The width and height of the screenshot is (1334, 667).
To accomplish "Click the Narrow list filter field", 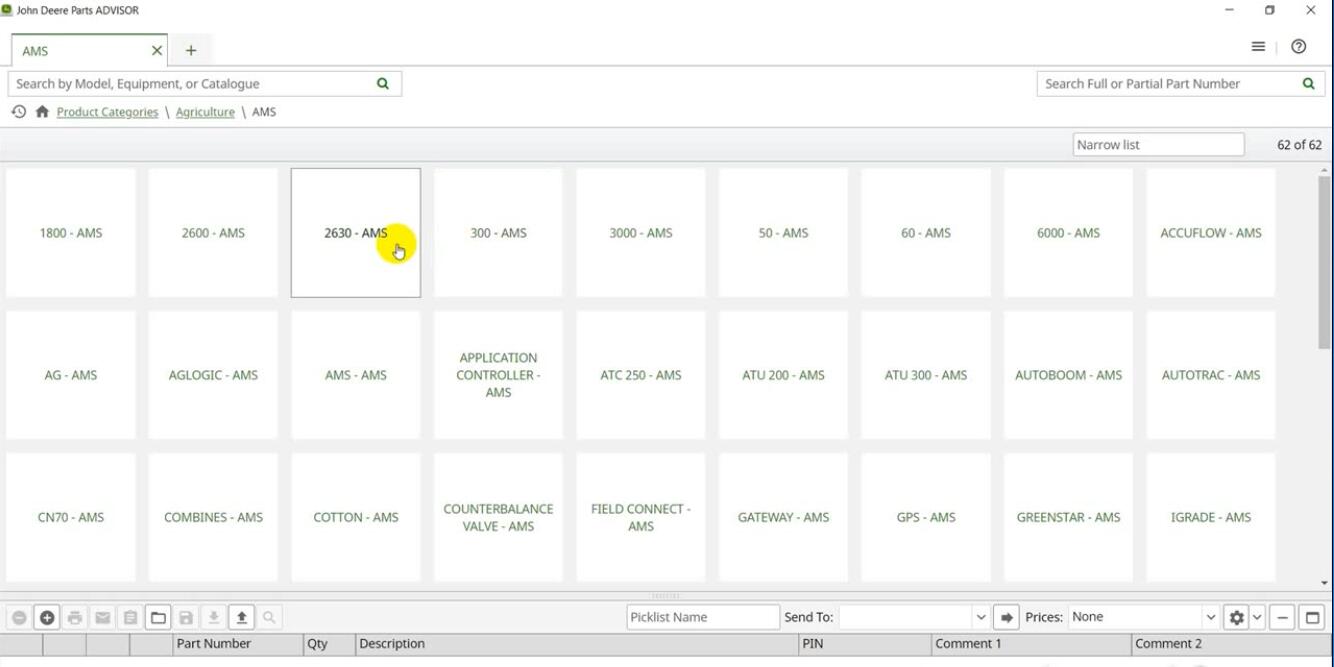I will [1158, 145].
